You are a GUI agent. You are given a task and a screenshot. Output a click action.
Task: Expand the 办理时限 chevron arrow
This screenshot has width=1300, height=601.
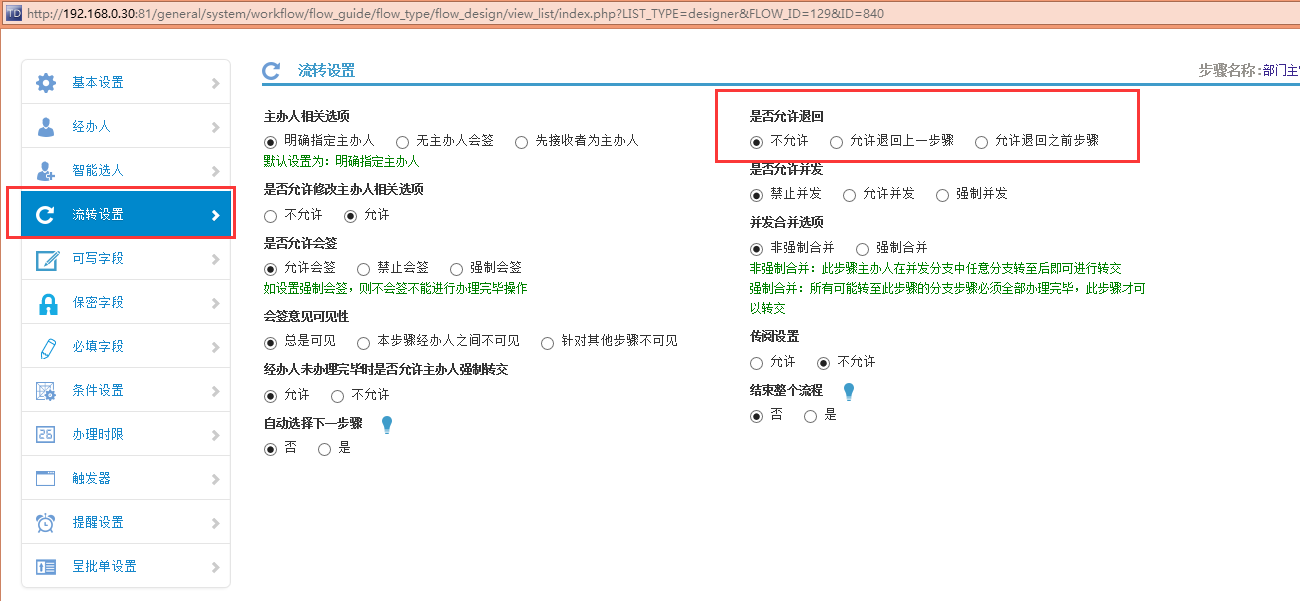click(215, 435)
